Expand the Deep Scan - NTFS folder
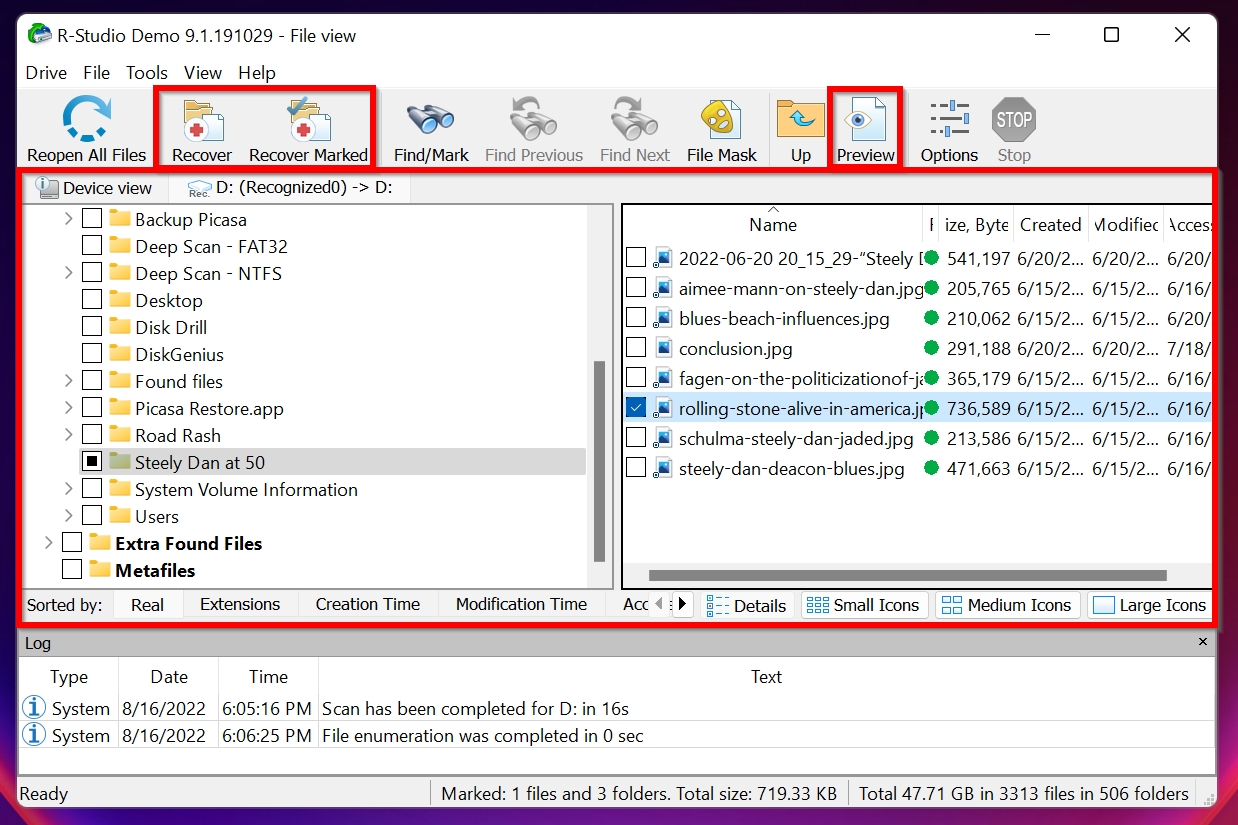This screenshot has width=1238, height=825. coord(68,273)
